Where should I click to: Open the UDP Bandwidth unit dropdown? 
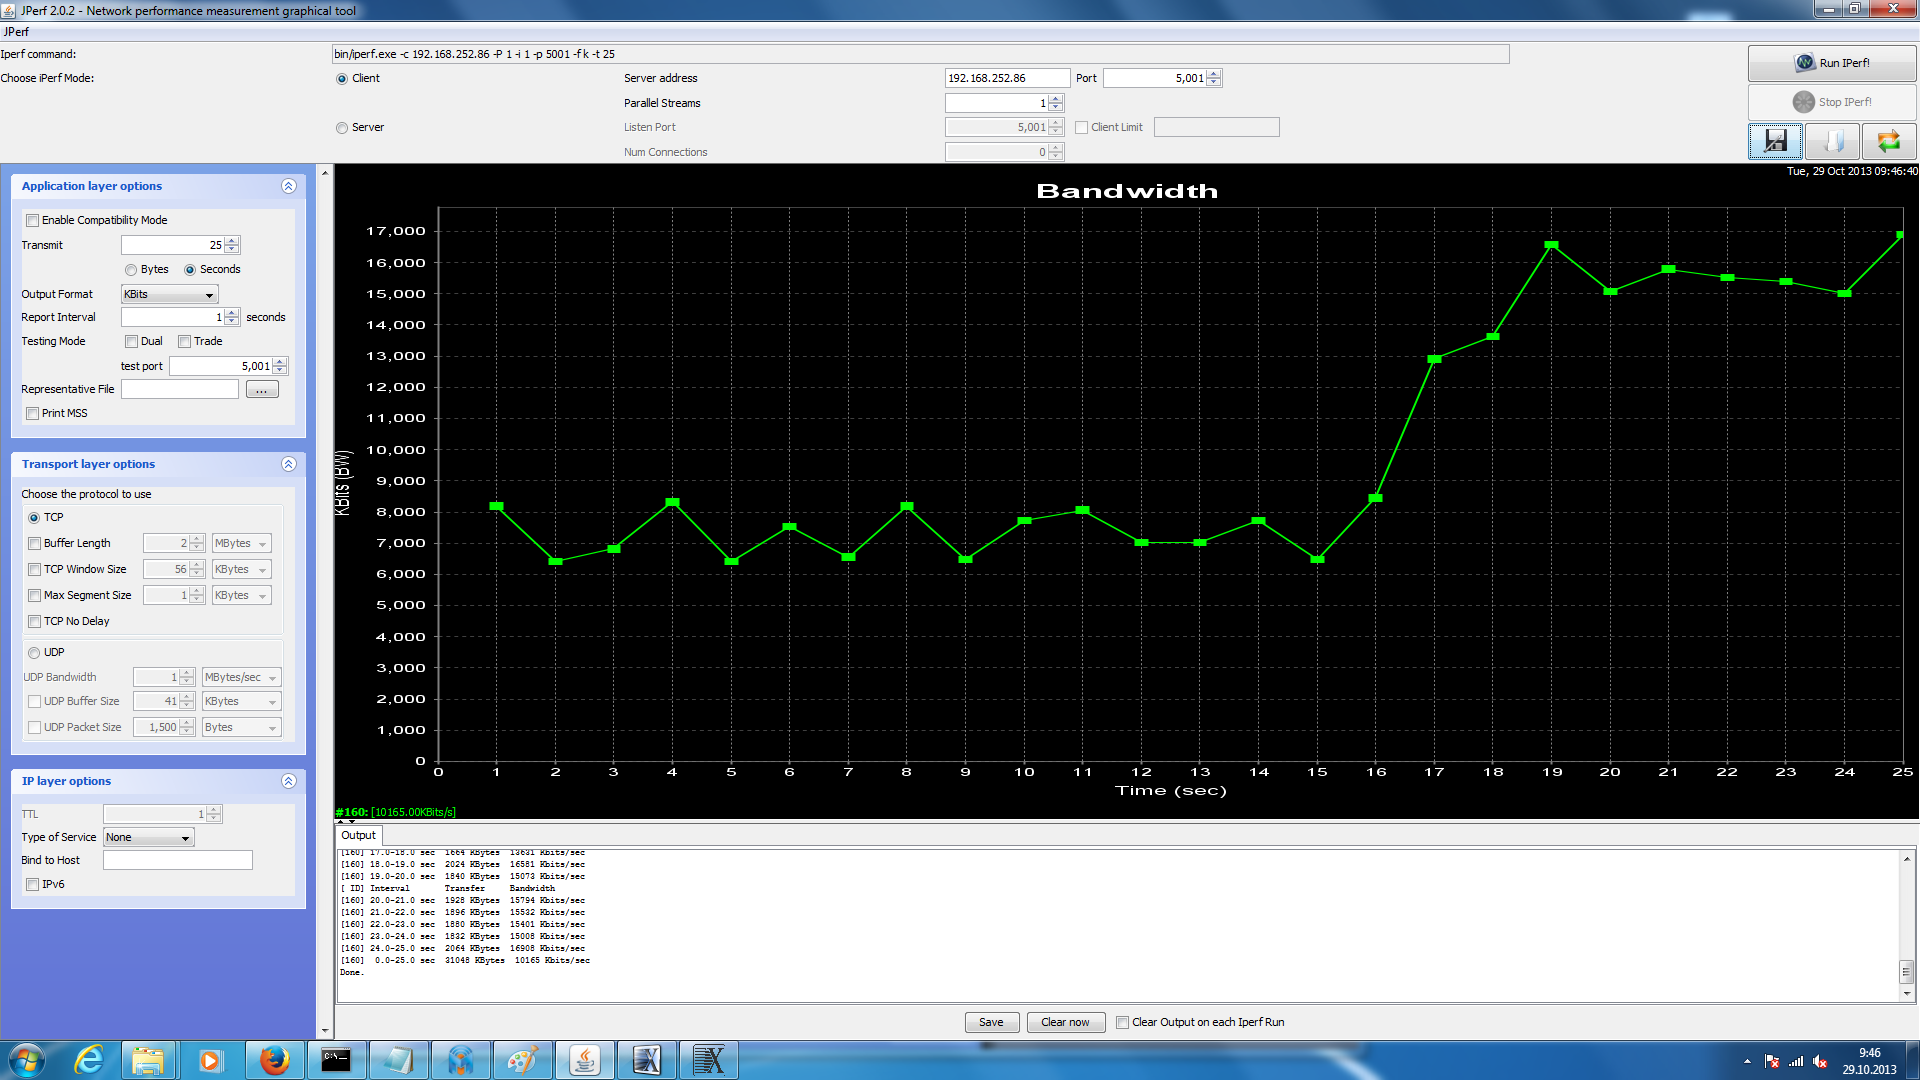click(x=241, y=678)
